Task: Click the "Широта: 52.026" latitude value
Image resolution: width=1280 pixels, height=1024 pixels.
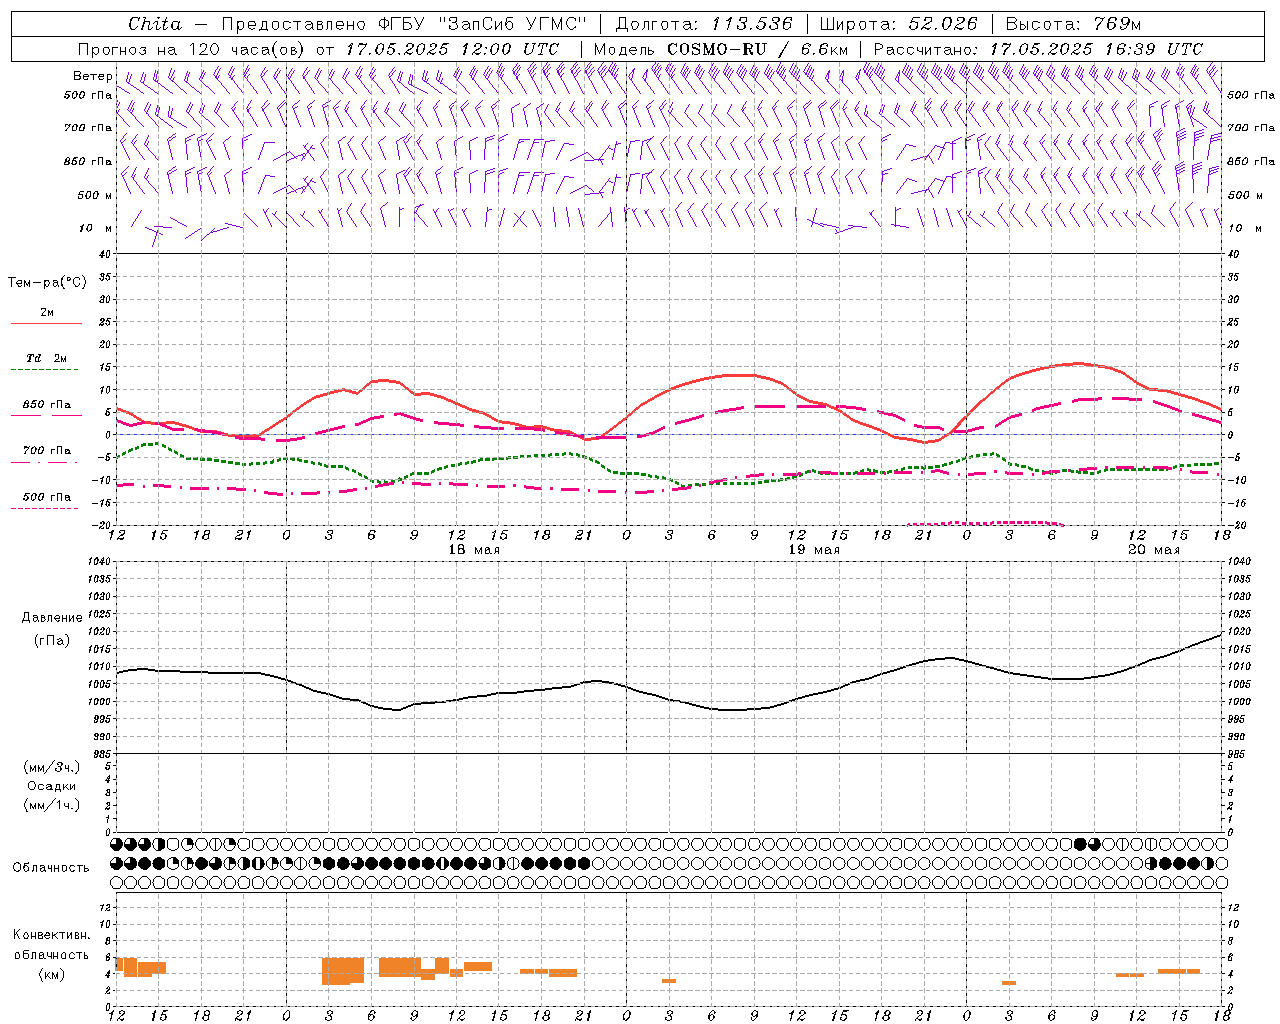Action: click(x=899, y=24)
